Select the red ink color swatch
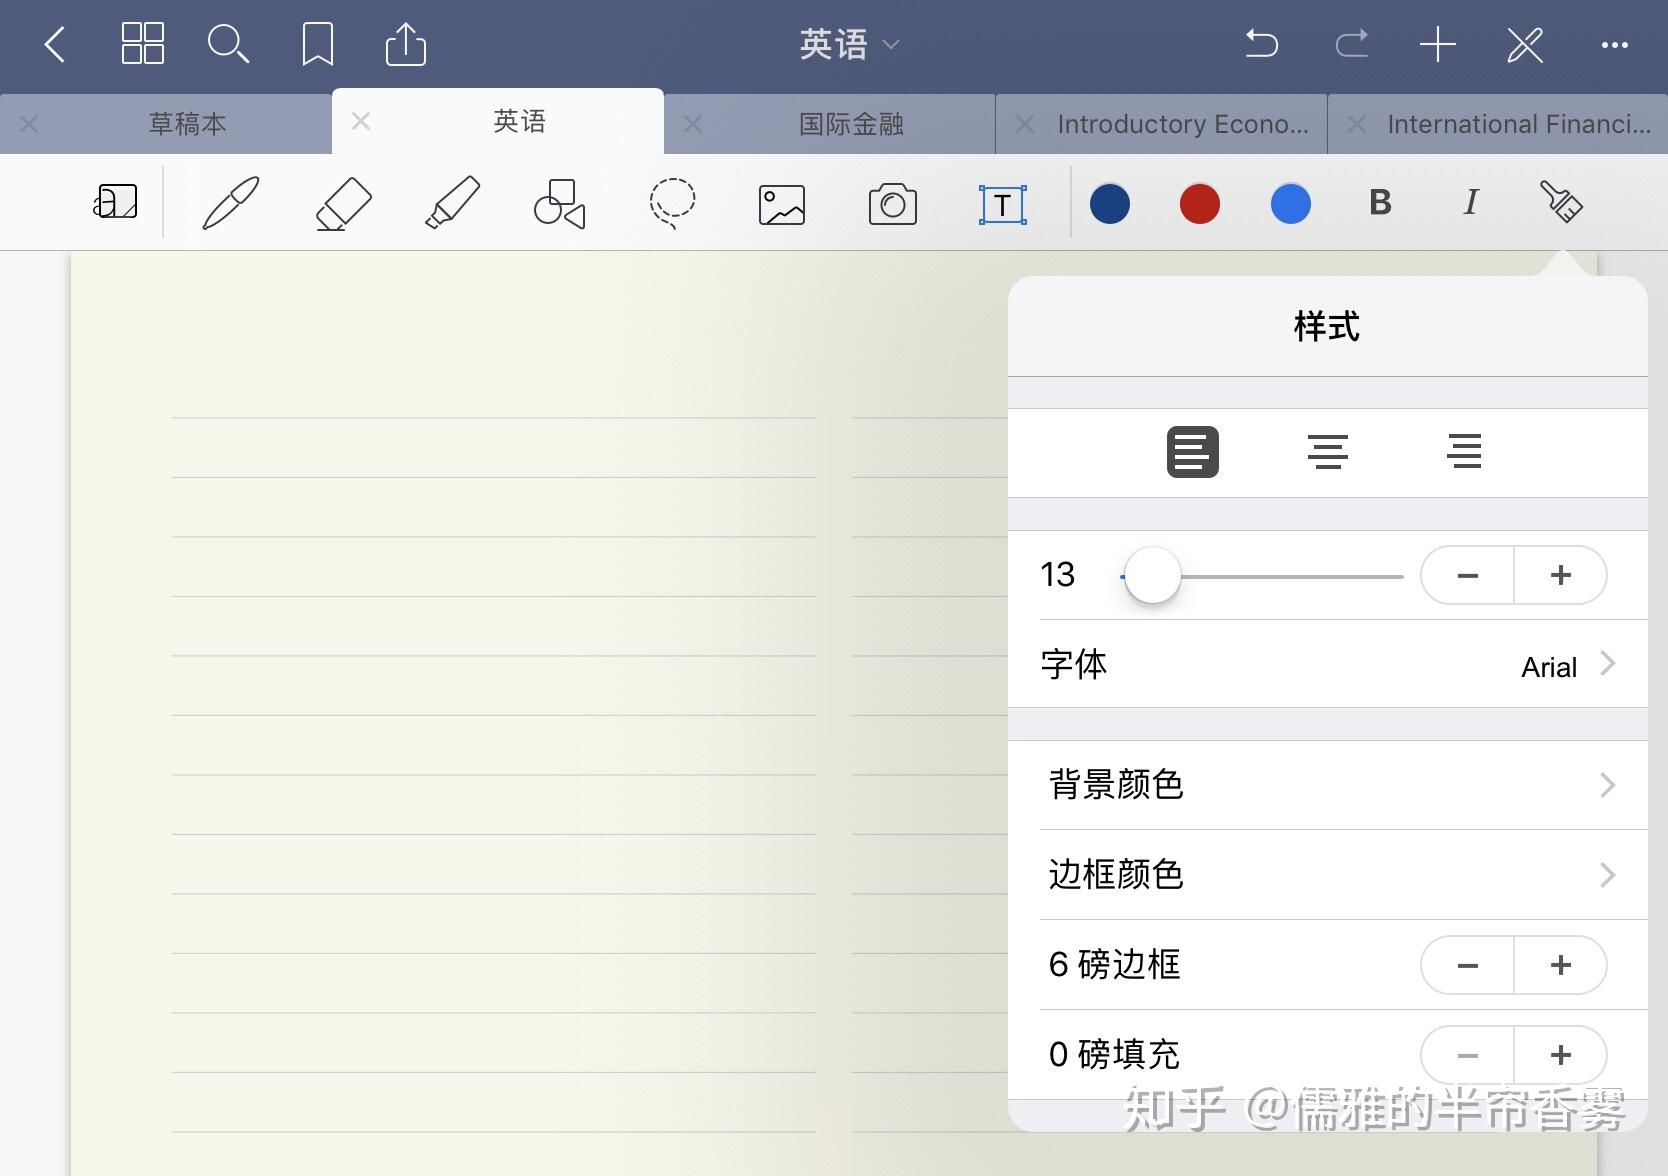This screenshot has width=1668, height=1176. pos(1199,203)
